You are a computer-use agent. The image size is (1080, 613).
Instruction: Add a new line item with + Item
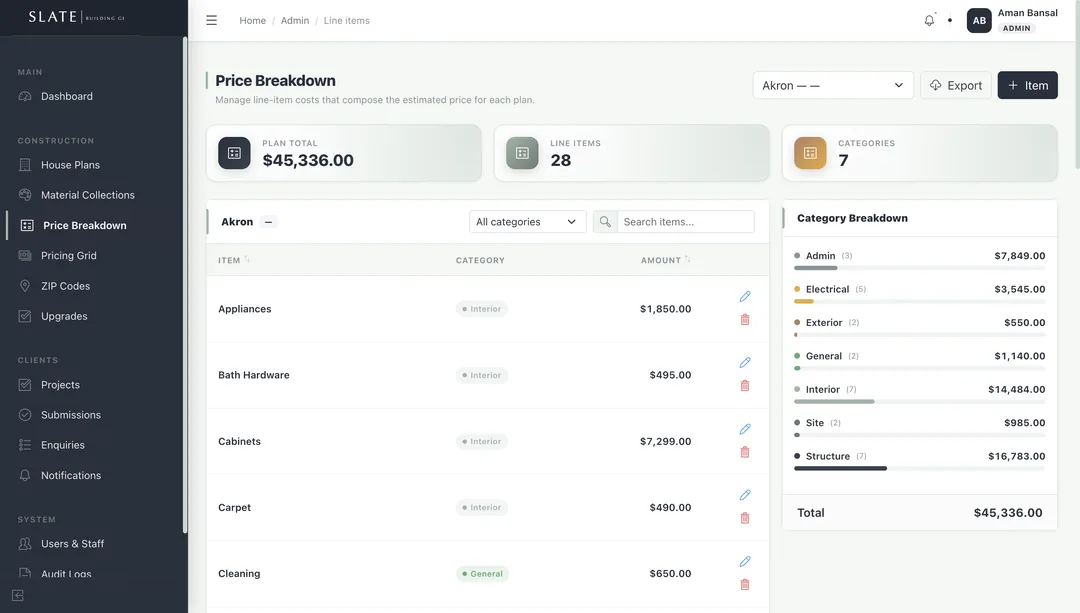coord(1028,85)
